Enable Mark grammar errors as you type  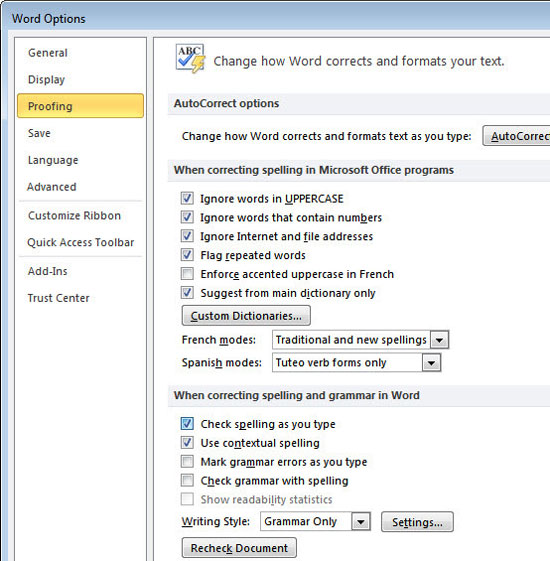187,462
